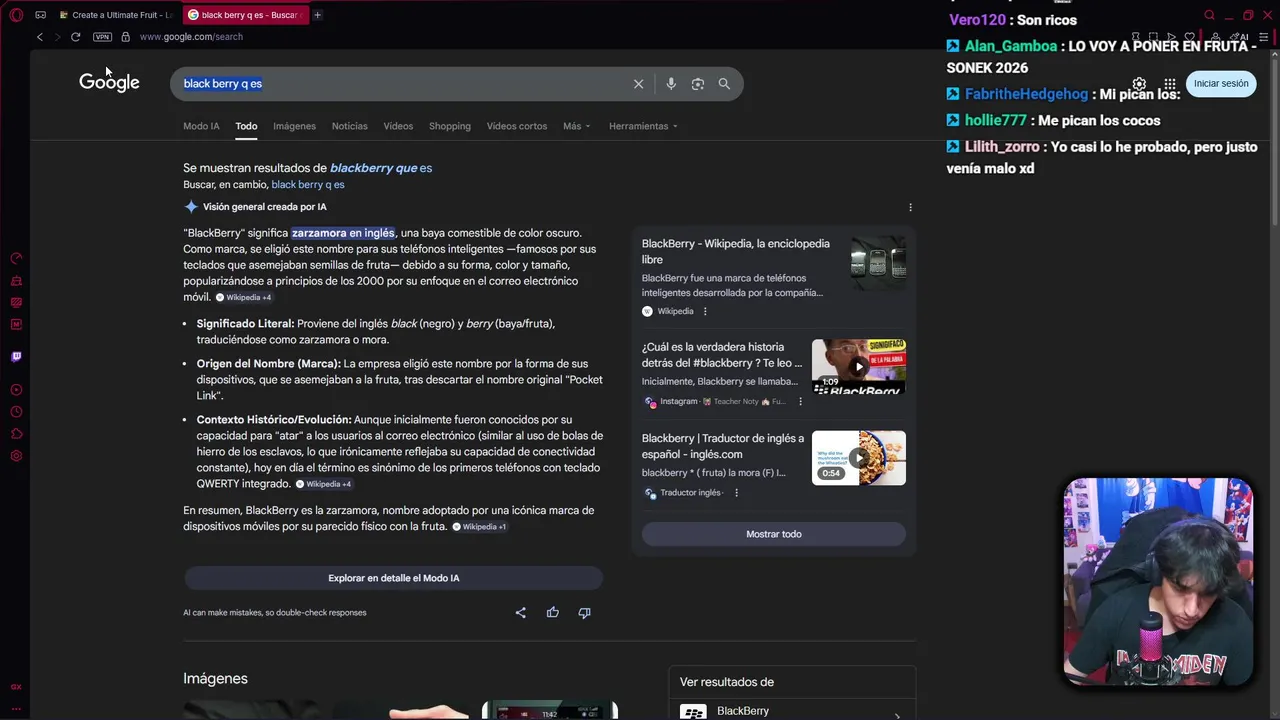The image size is (1280, 720).
Task: Click suggested query blackberry que es
Action: (381, 168)
